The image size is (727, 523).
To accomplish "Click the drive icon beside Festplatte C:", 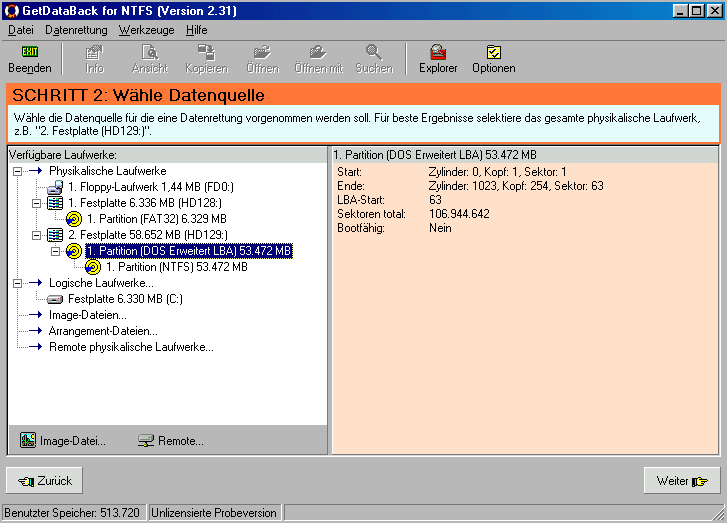I will [x=55, y=300].
